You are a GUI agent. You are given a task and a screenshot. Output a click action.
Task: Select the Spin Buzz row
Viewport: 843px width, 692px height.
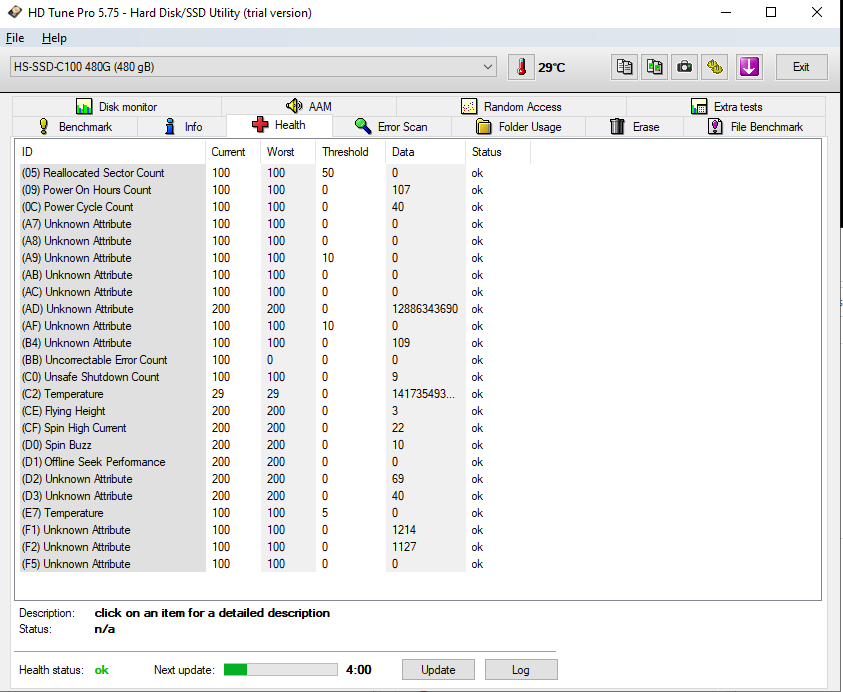273,445
